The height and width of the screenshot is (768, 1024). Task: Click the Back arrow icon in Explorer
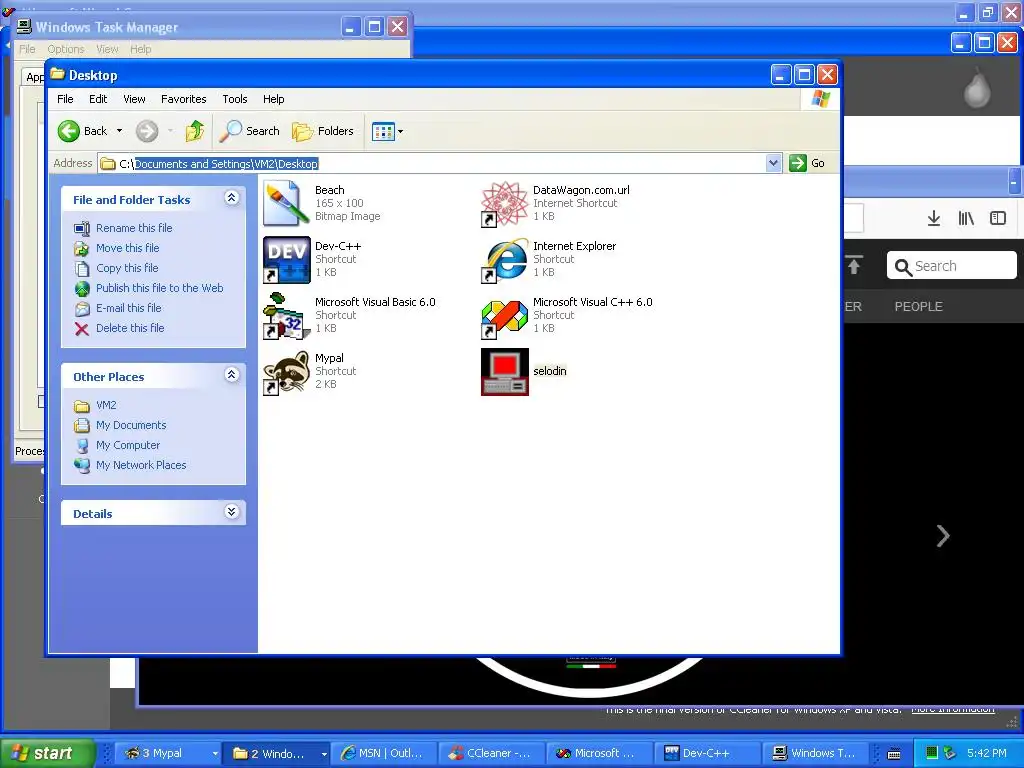click(69, 131)
